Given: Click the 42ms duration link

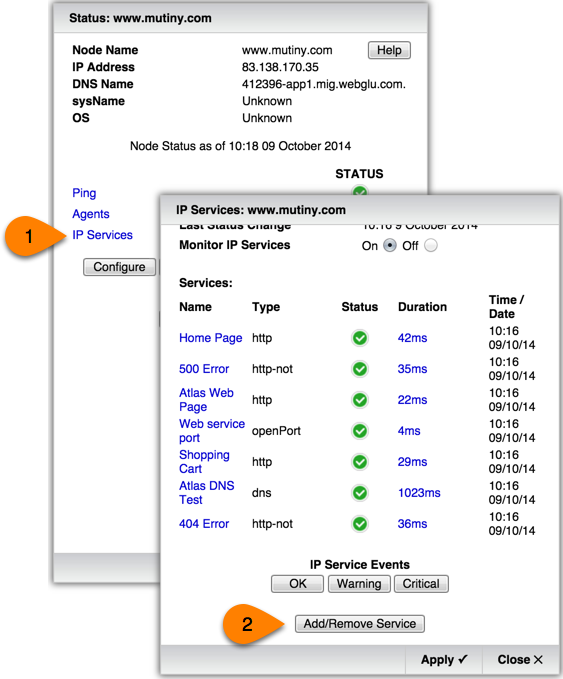Looking at the screenshot, I should 412,338.
